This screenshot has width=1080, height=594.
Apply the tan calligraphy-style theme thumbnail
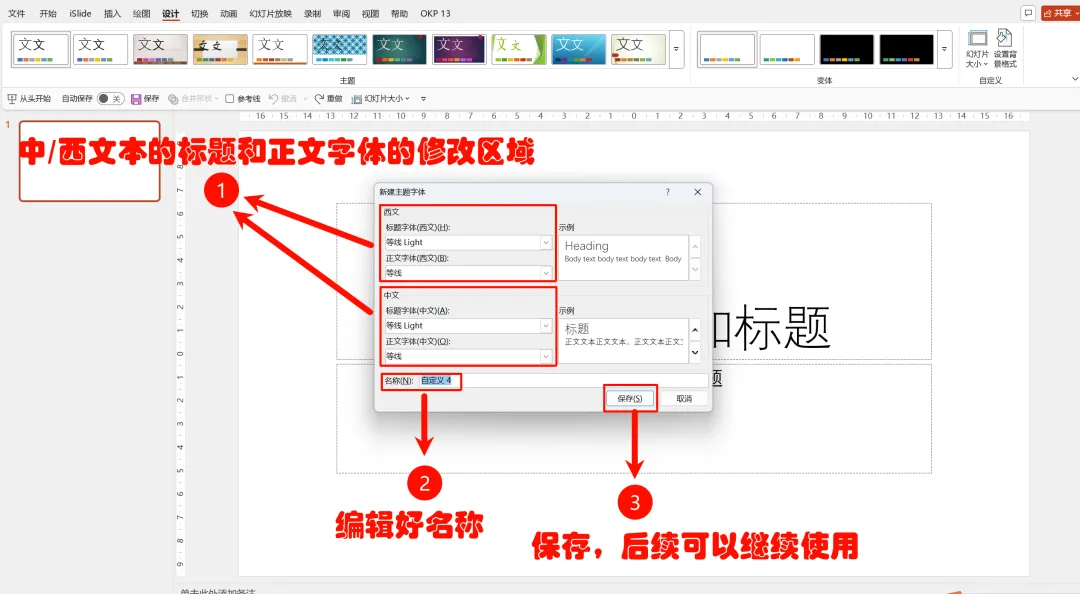pyautogui.click(x=220, y=50)
